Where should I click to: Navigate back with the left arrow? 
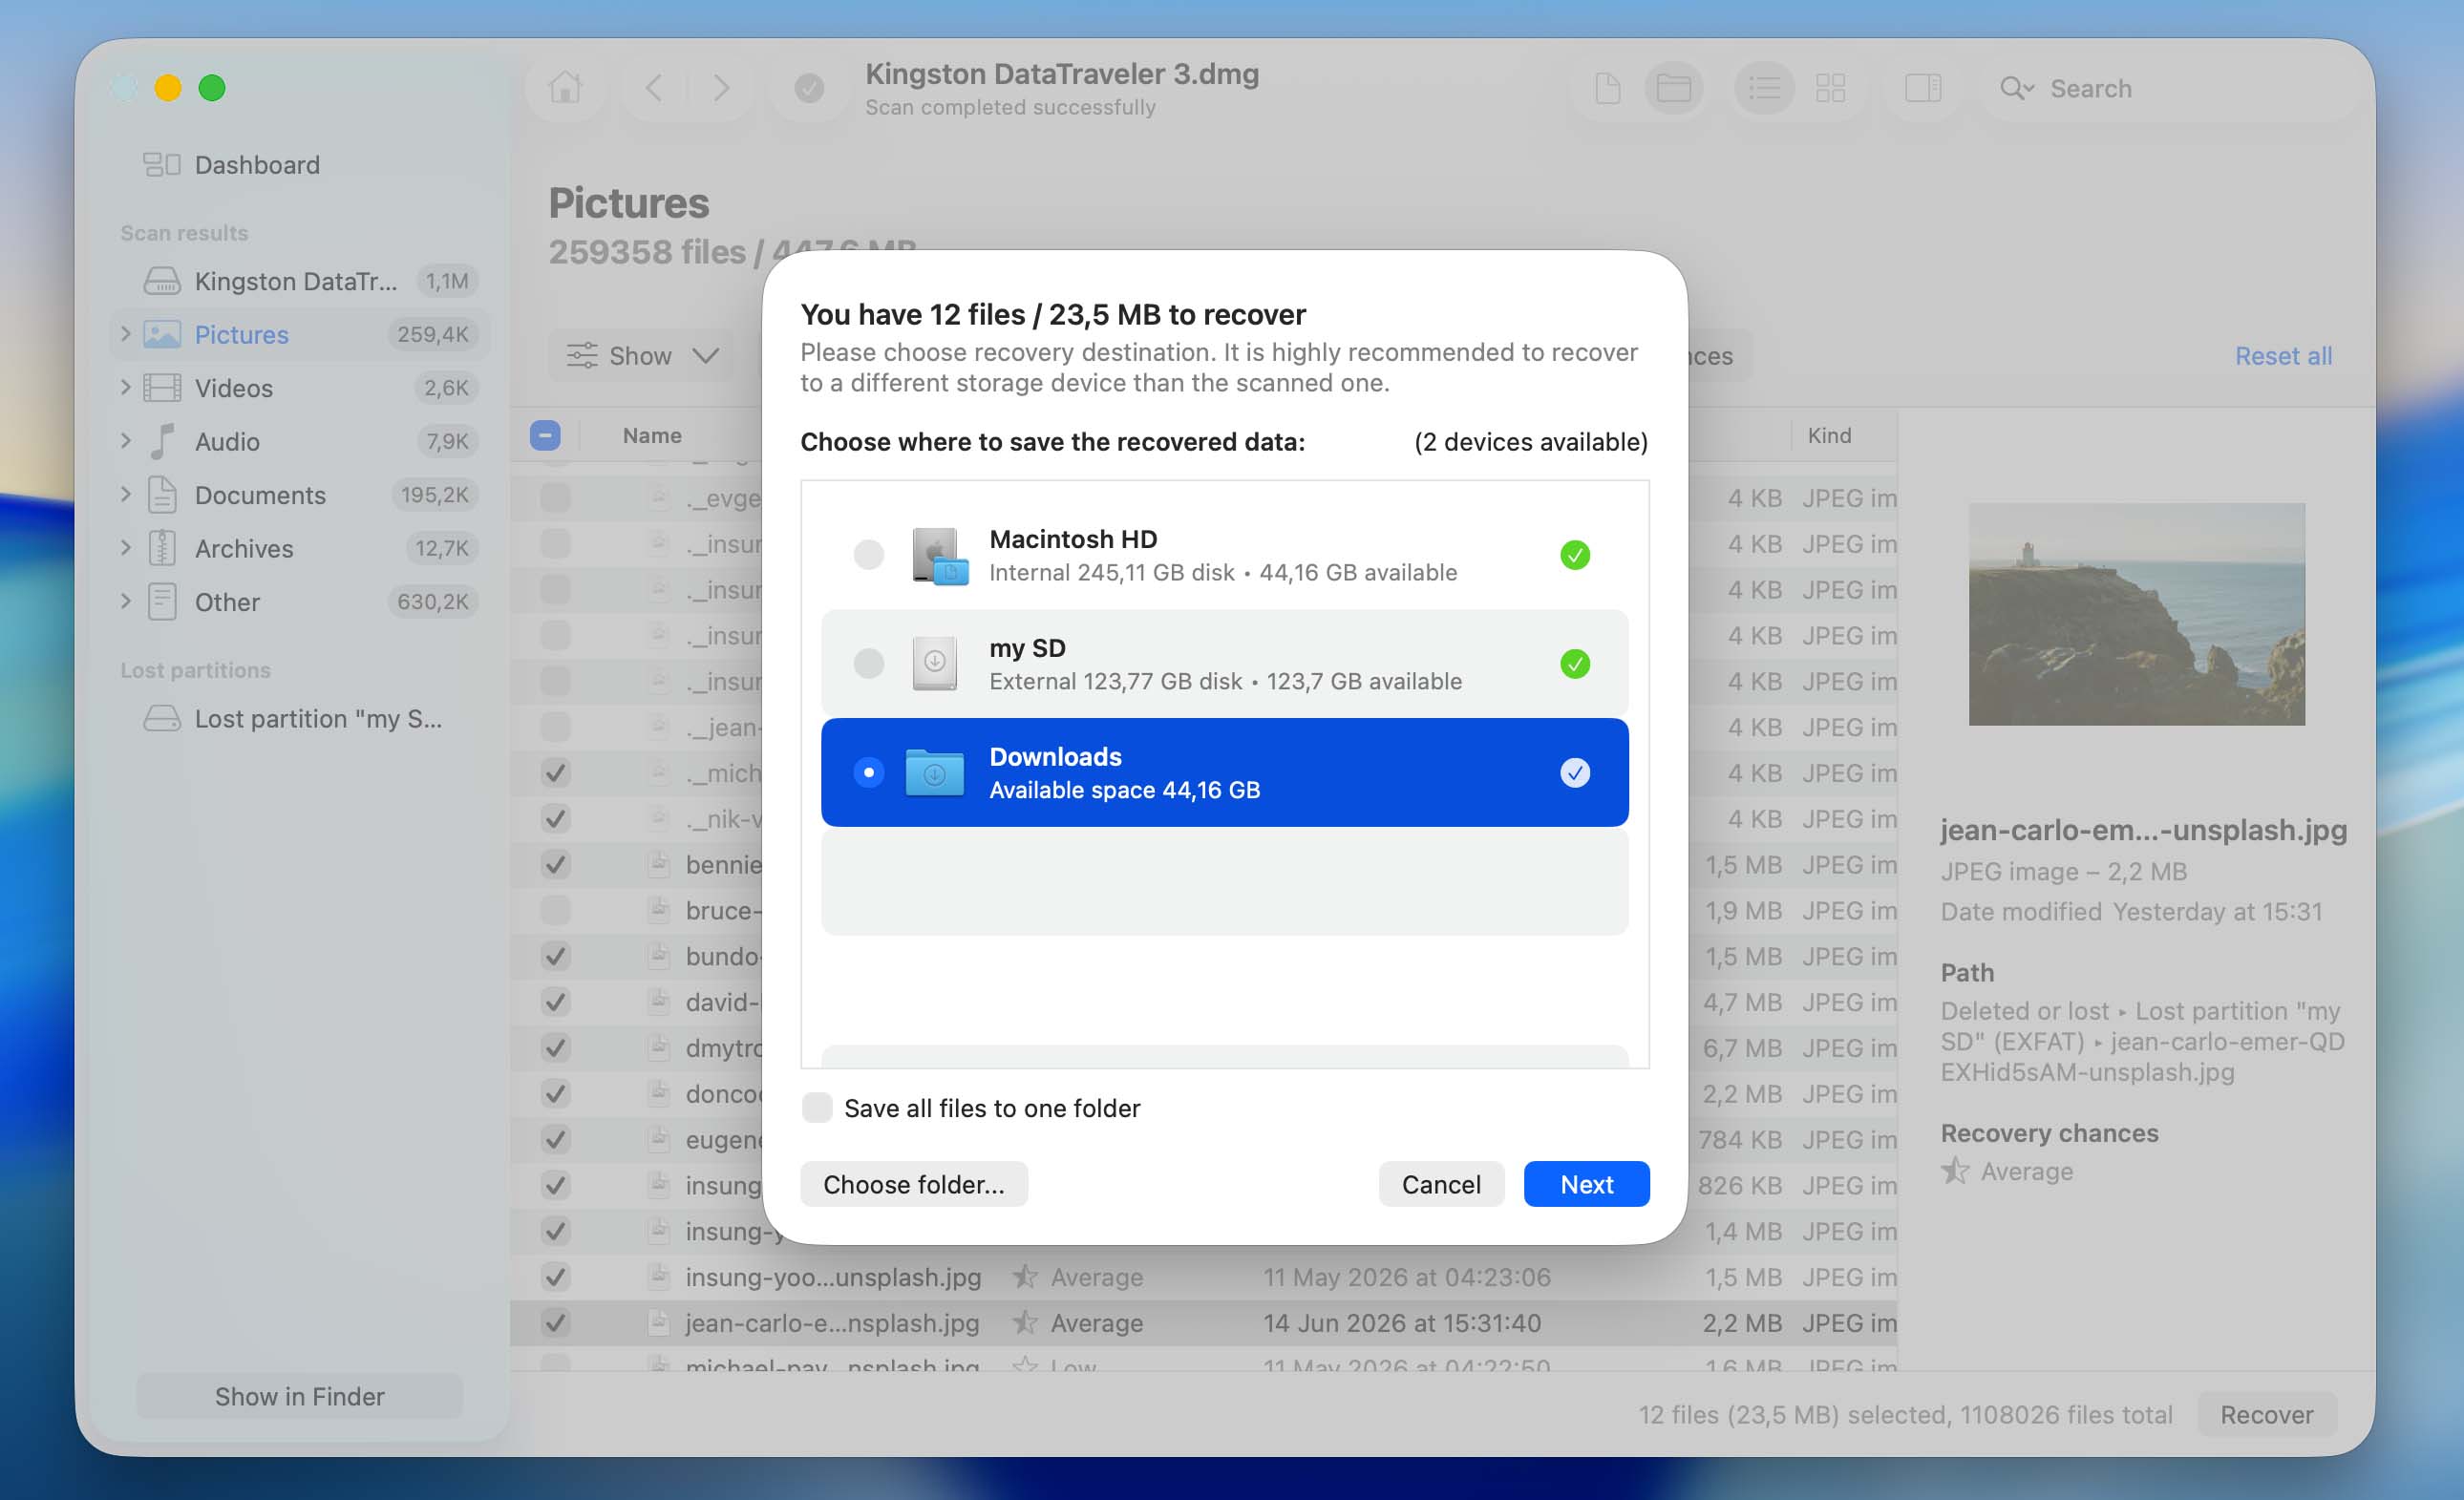[x=654, y=88]
